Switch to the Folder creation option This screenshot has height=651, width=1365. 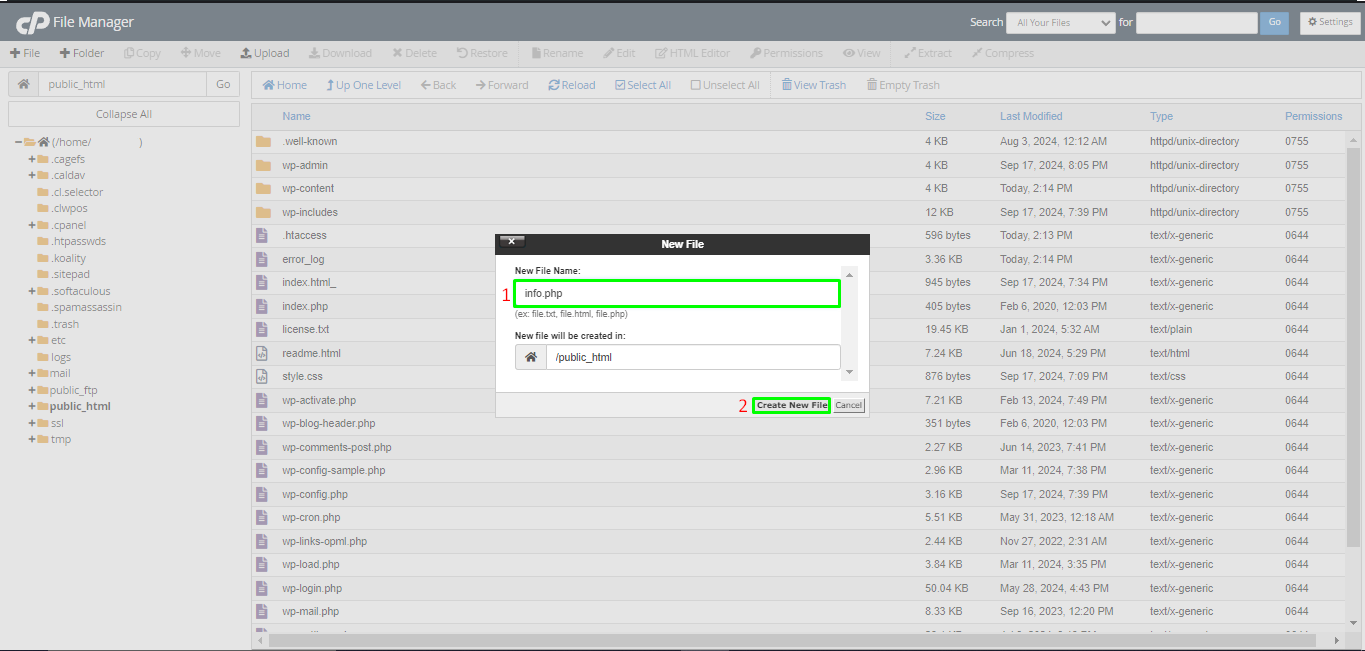(x=81, y=53)
